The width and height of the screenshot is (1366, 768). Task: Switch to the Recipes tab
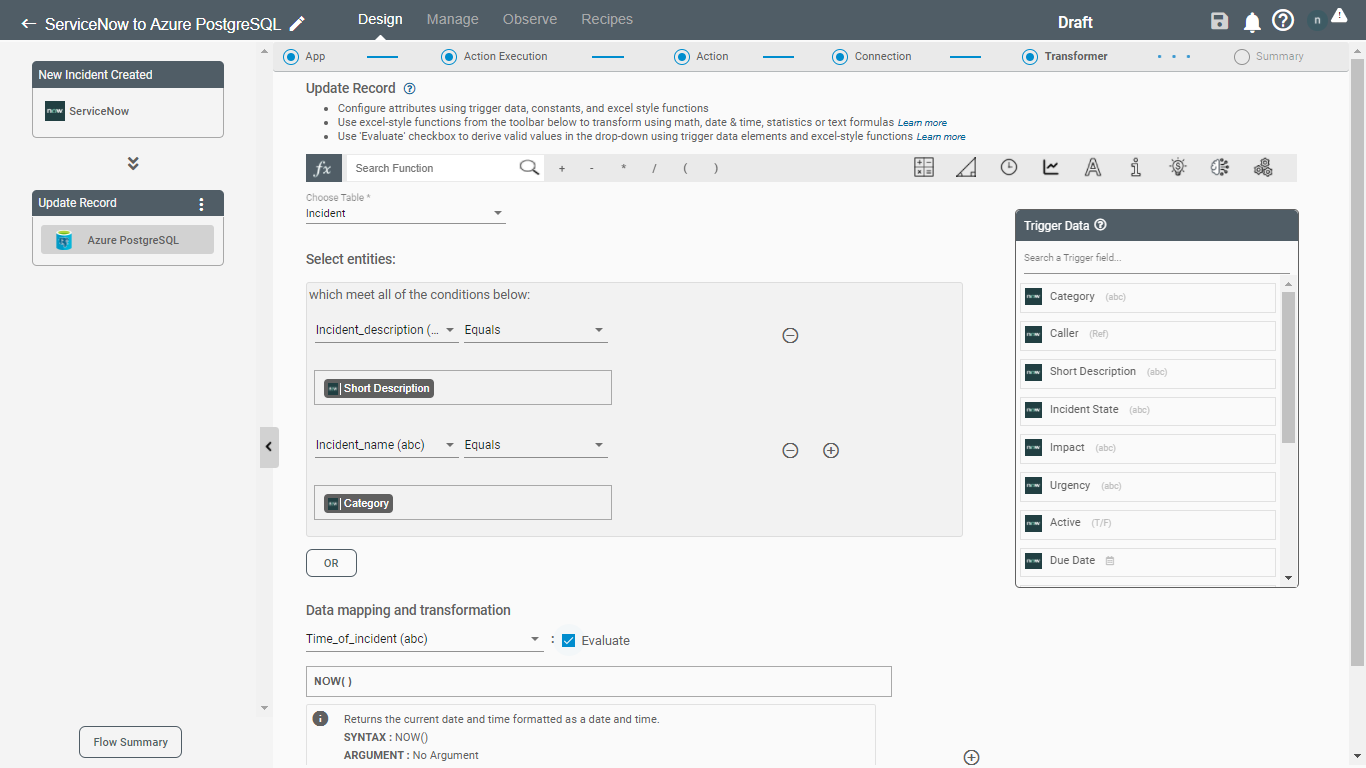pyautogui.click(x=607, y=19)
